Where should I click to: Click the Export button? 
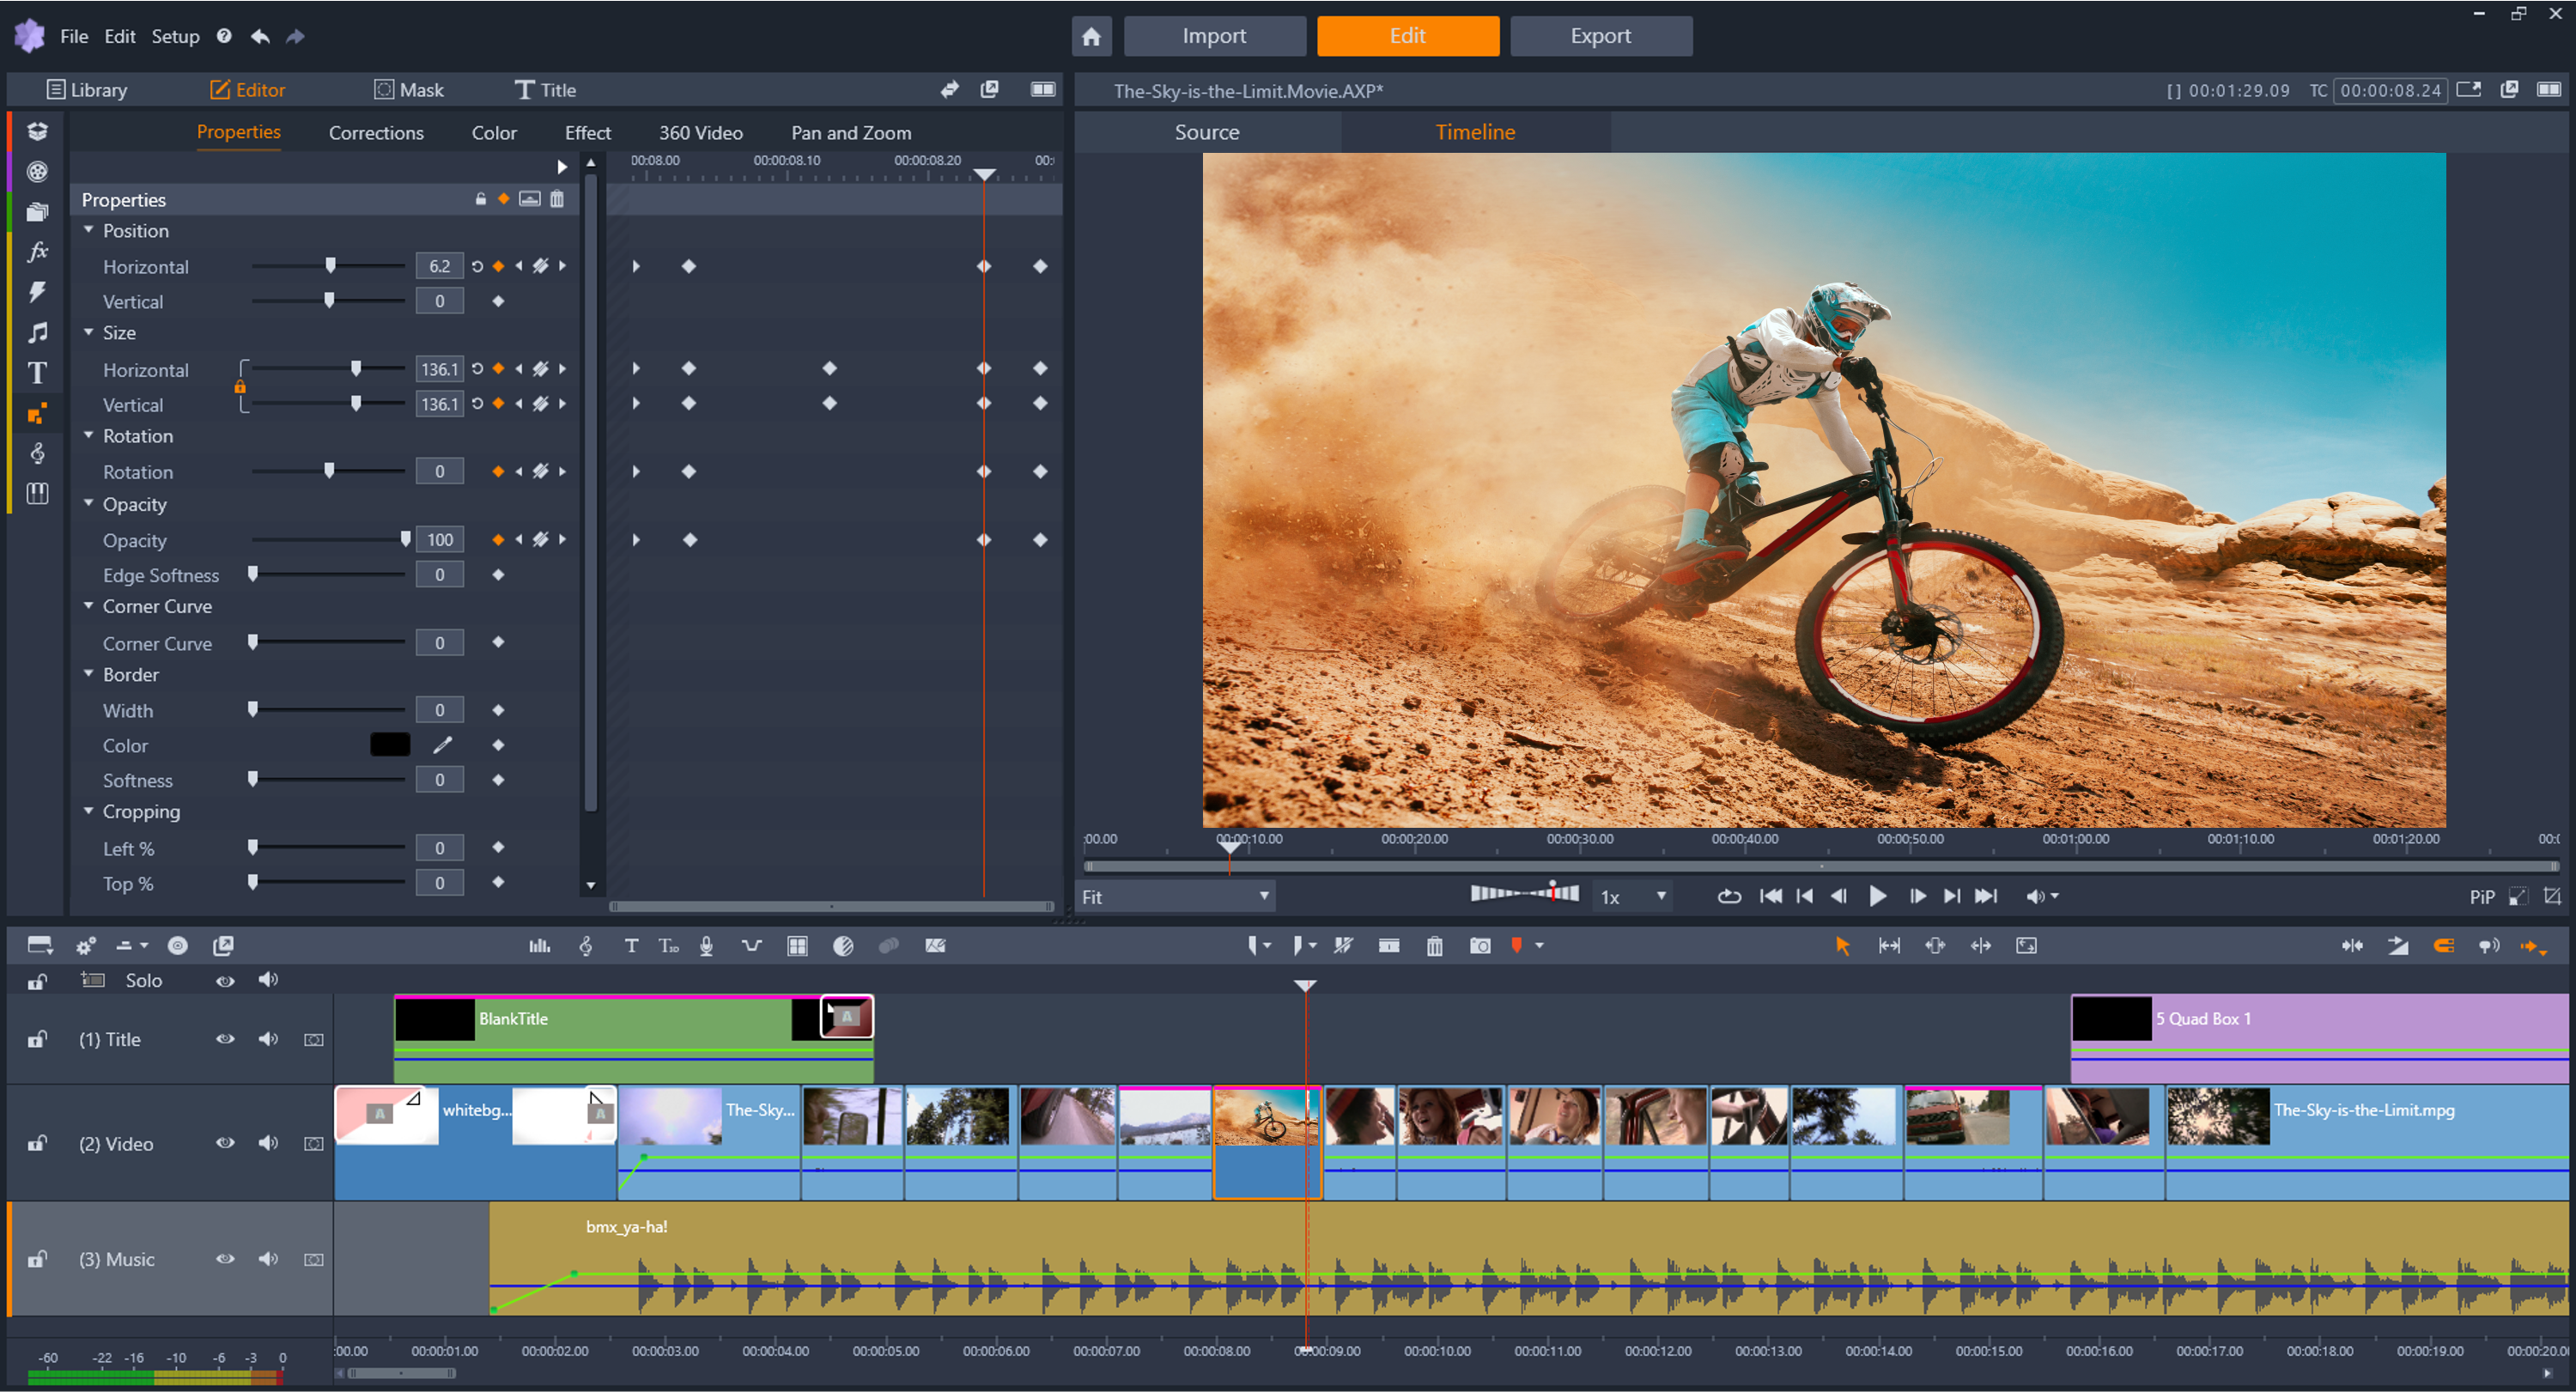coord(1600,36)
